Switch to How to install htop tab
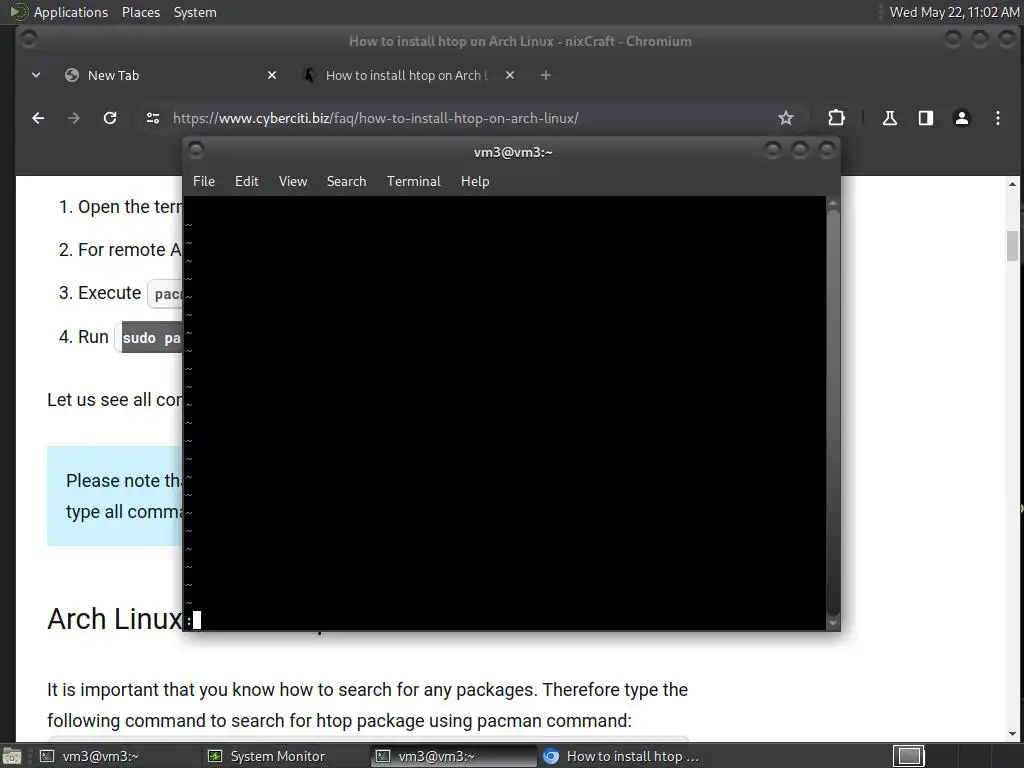The width and height of the screenshot is (1024, 768). (x=409, y=75)
